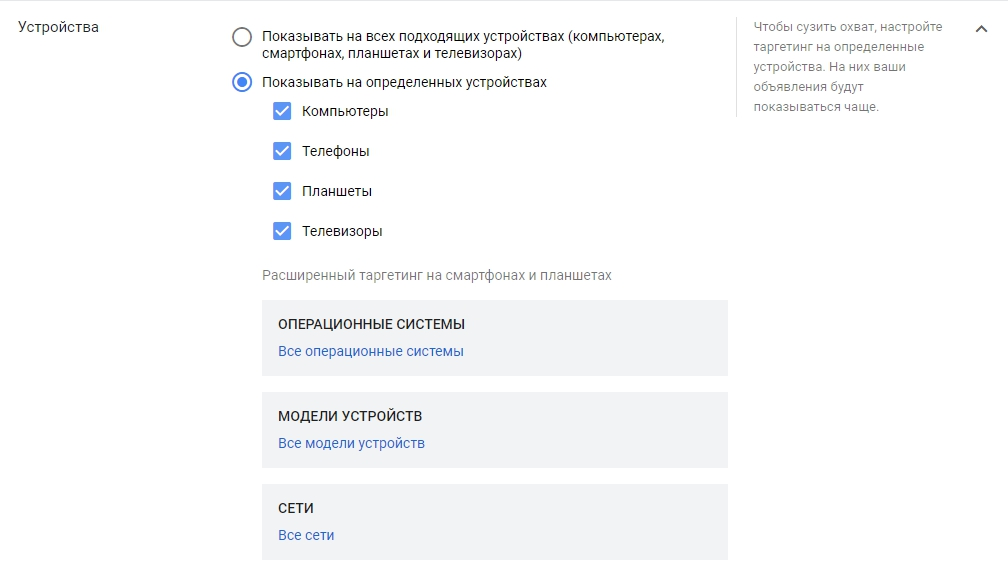
Task: Uncheck the Компьютеры checkbox
Action: pyautogui.click(x=282, y=111)
